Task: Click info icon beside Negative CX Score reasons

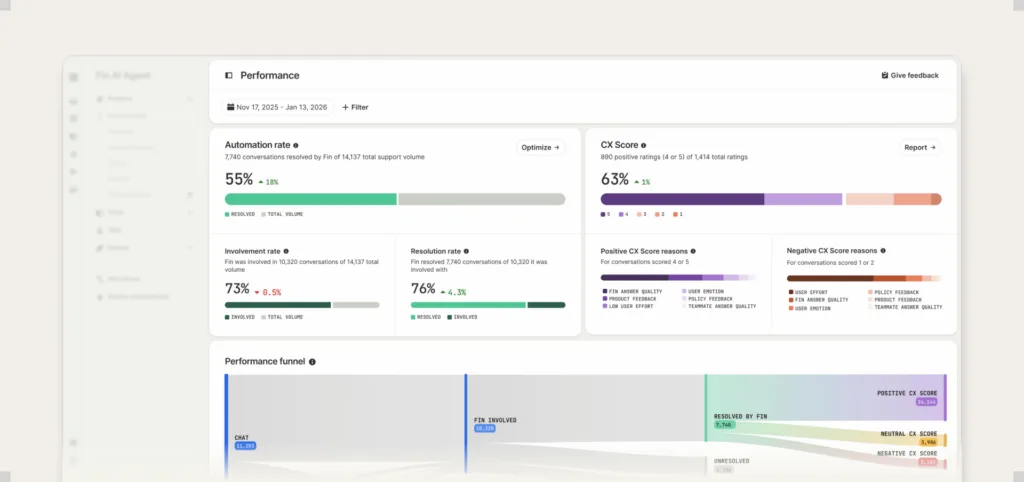Action: coord(883,251)
